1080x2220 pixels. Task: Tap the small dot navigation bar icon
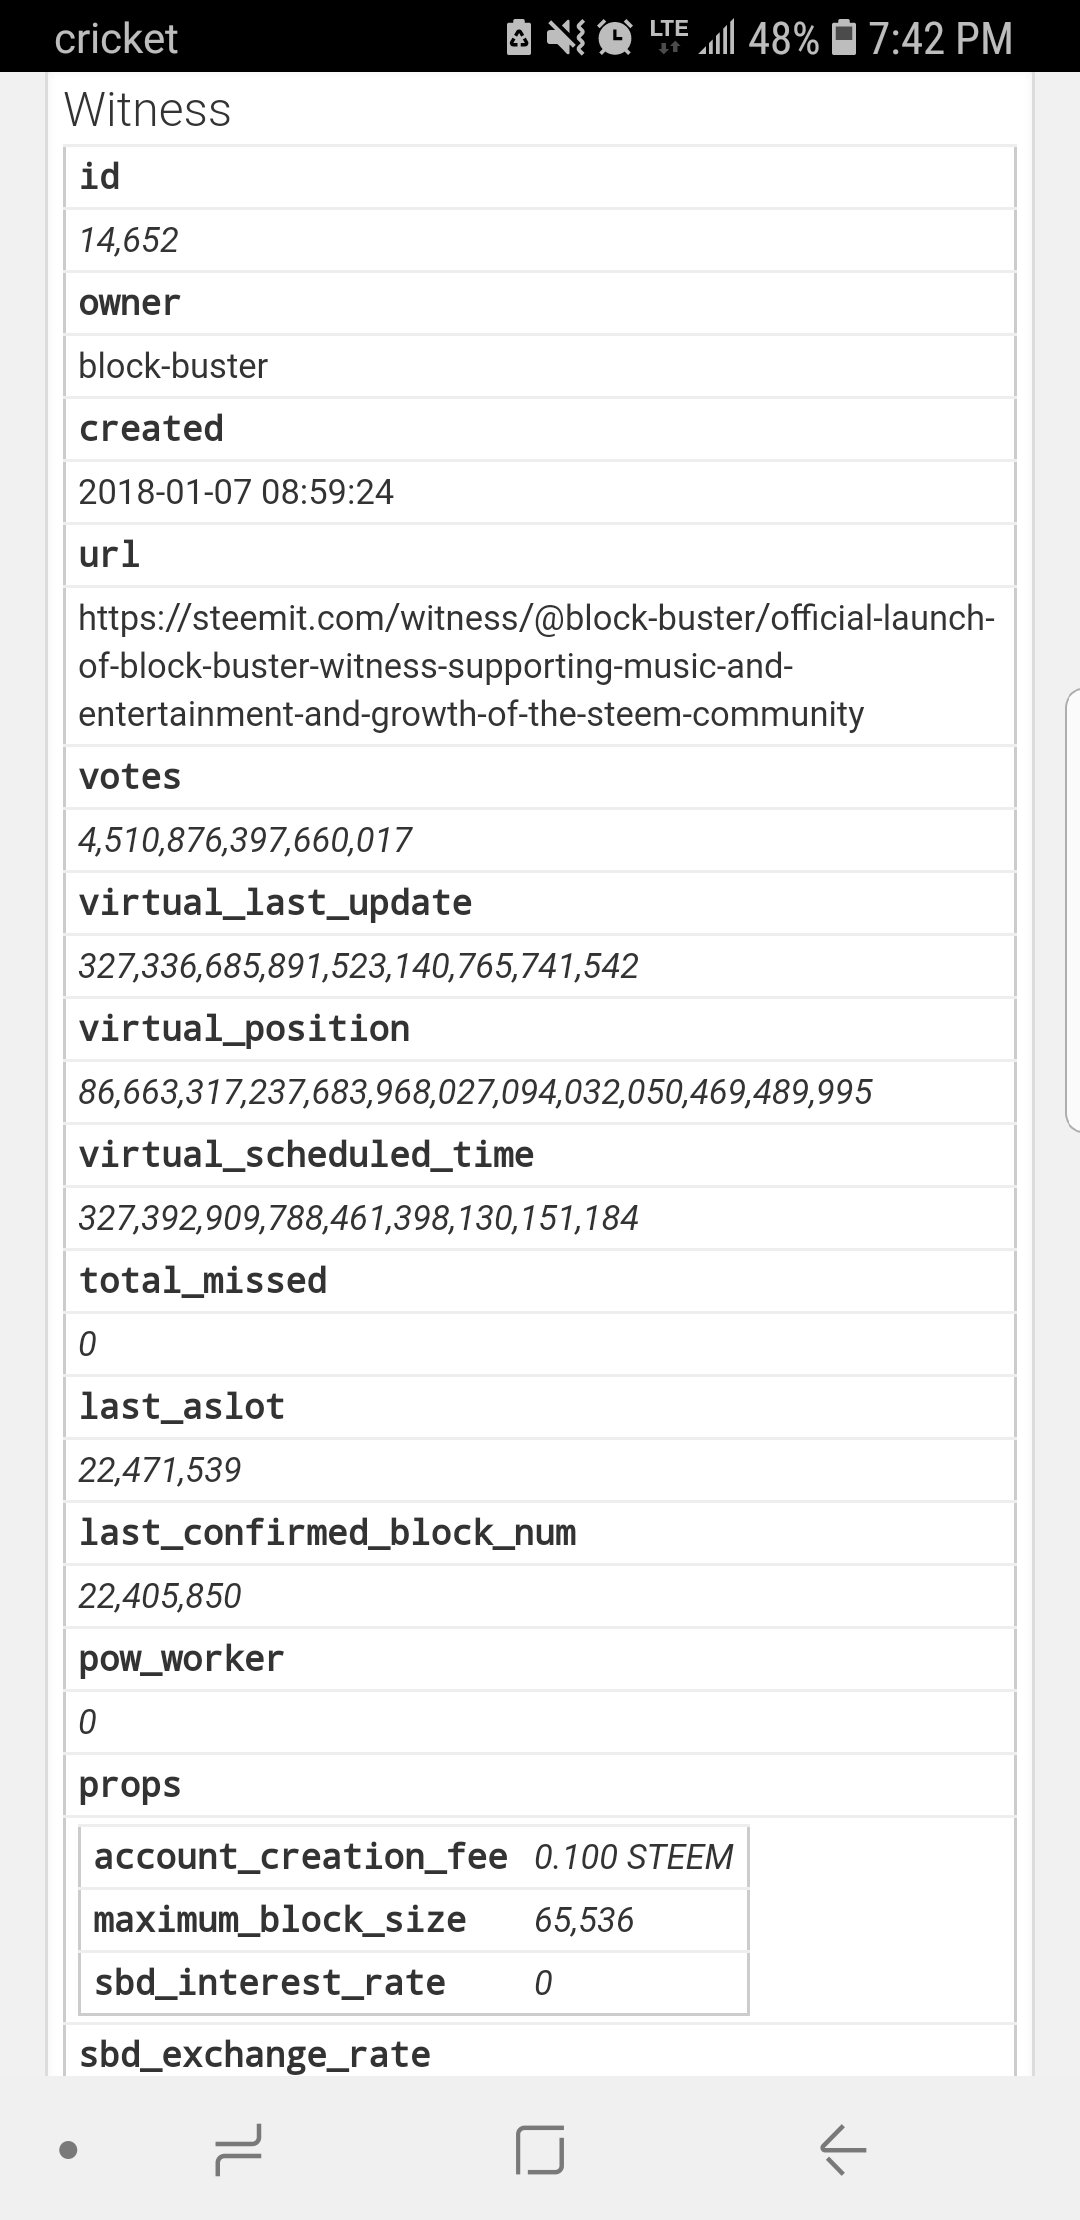pos(69,2149)
